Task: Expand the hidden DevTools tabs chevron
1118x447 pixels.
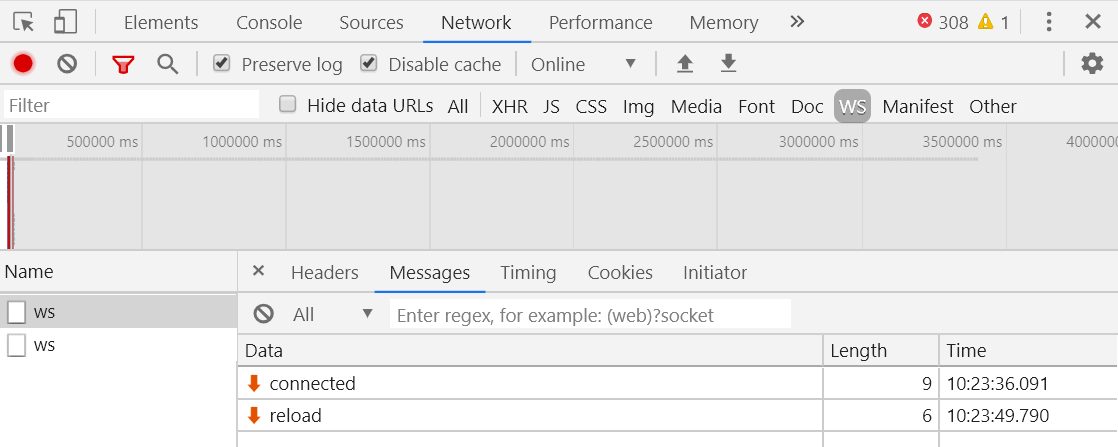Action: [x=797, y=22]
